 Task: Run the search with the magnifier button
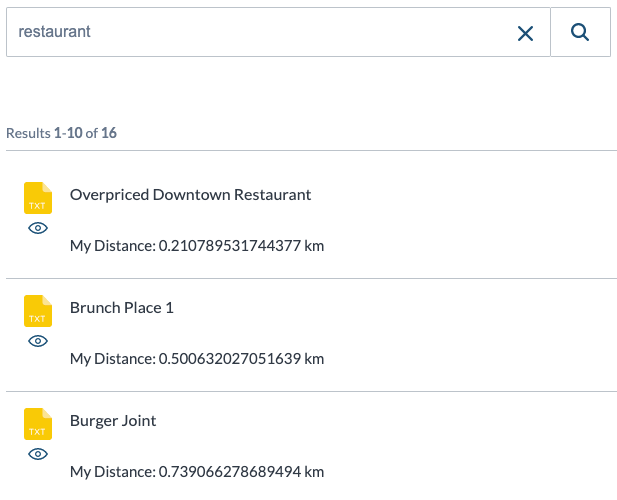[x=580, y=32]
